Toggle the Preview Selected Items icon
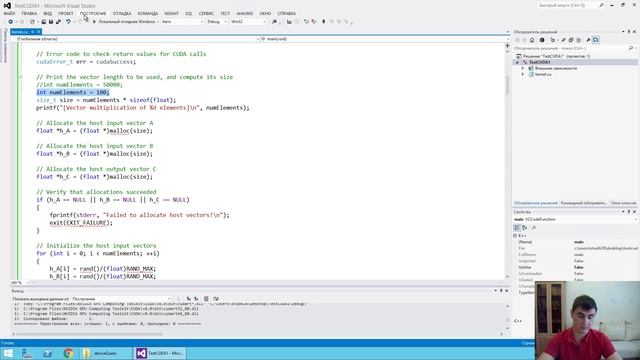This screenshot has height=360, width=640. coord(596,40)
